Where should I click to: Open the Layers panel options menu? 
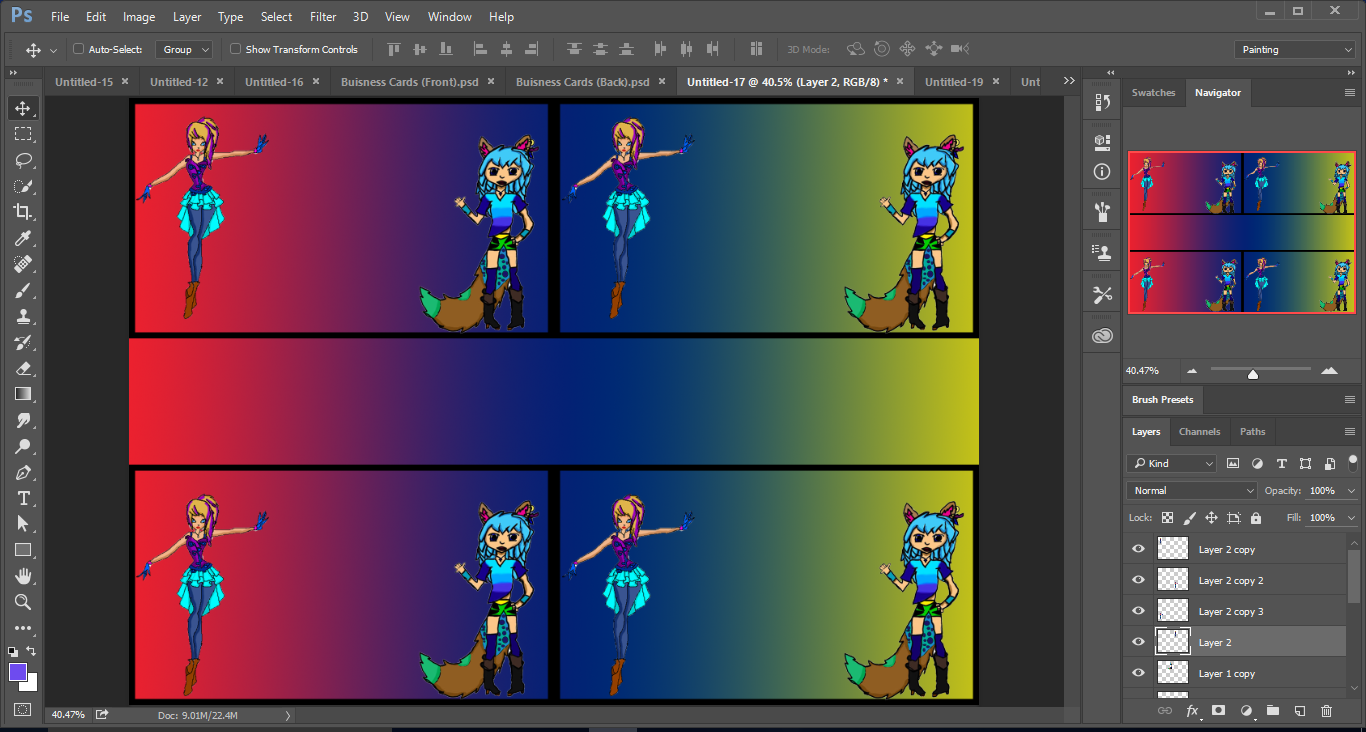pyautogui.click(x=1350, y=431)
